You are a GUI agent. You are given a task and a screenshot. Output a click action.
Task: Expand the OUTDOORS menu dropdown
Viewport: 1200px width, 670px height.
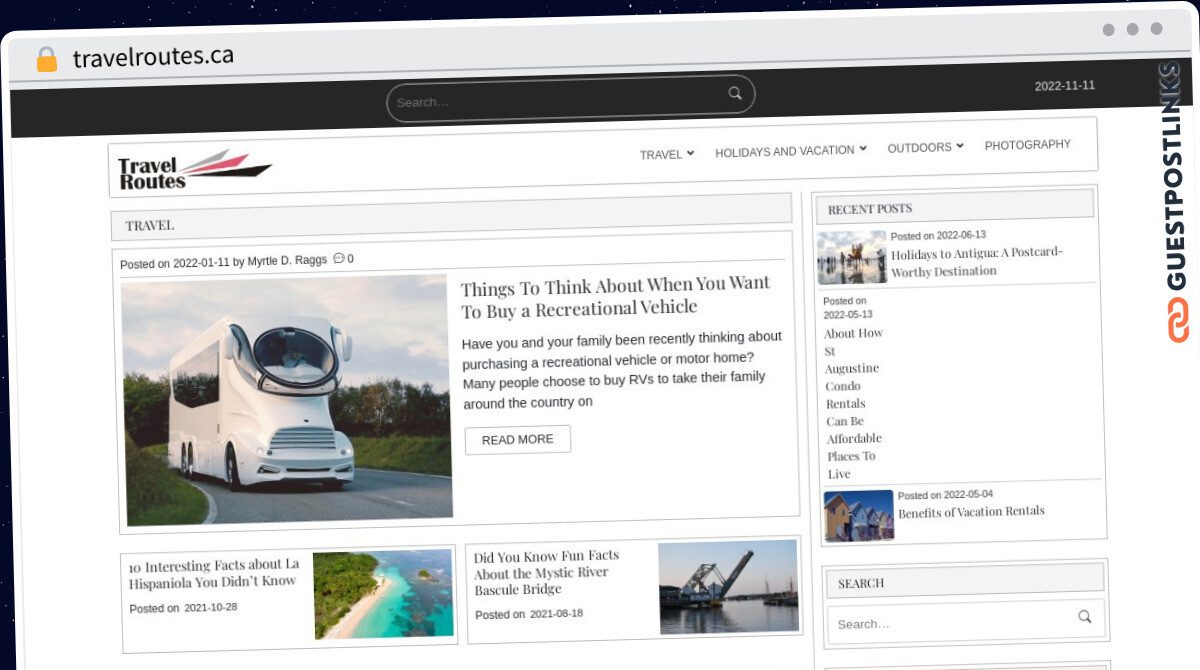coord(926,147)
